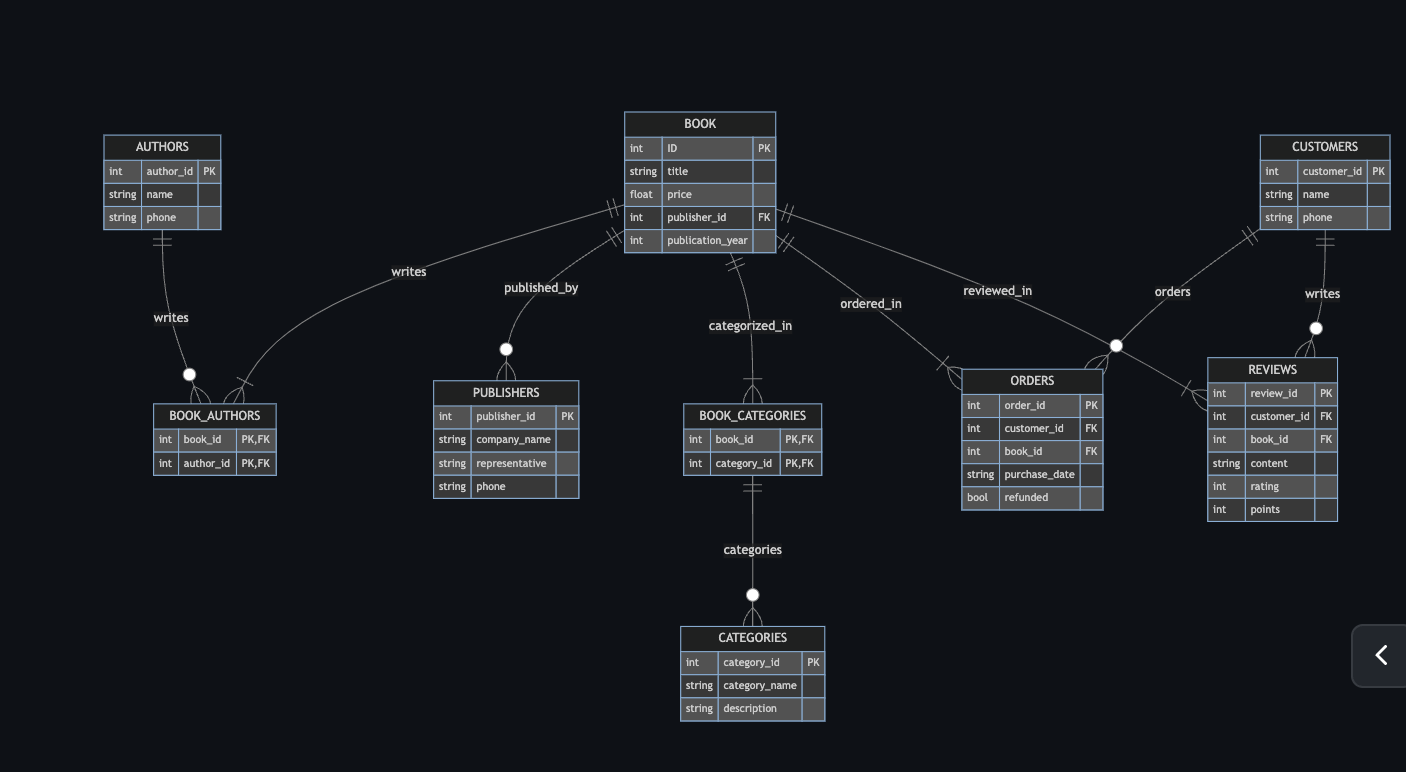This screenshot has height=772, width=1406.
Task: Select the BOOK_AUTHORS entity header
Action: point(215,416)
